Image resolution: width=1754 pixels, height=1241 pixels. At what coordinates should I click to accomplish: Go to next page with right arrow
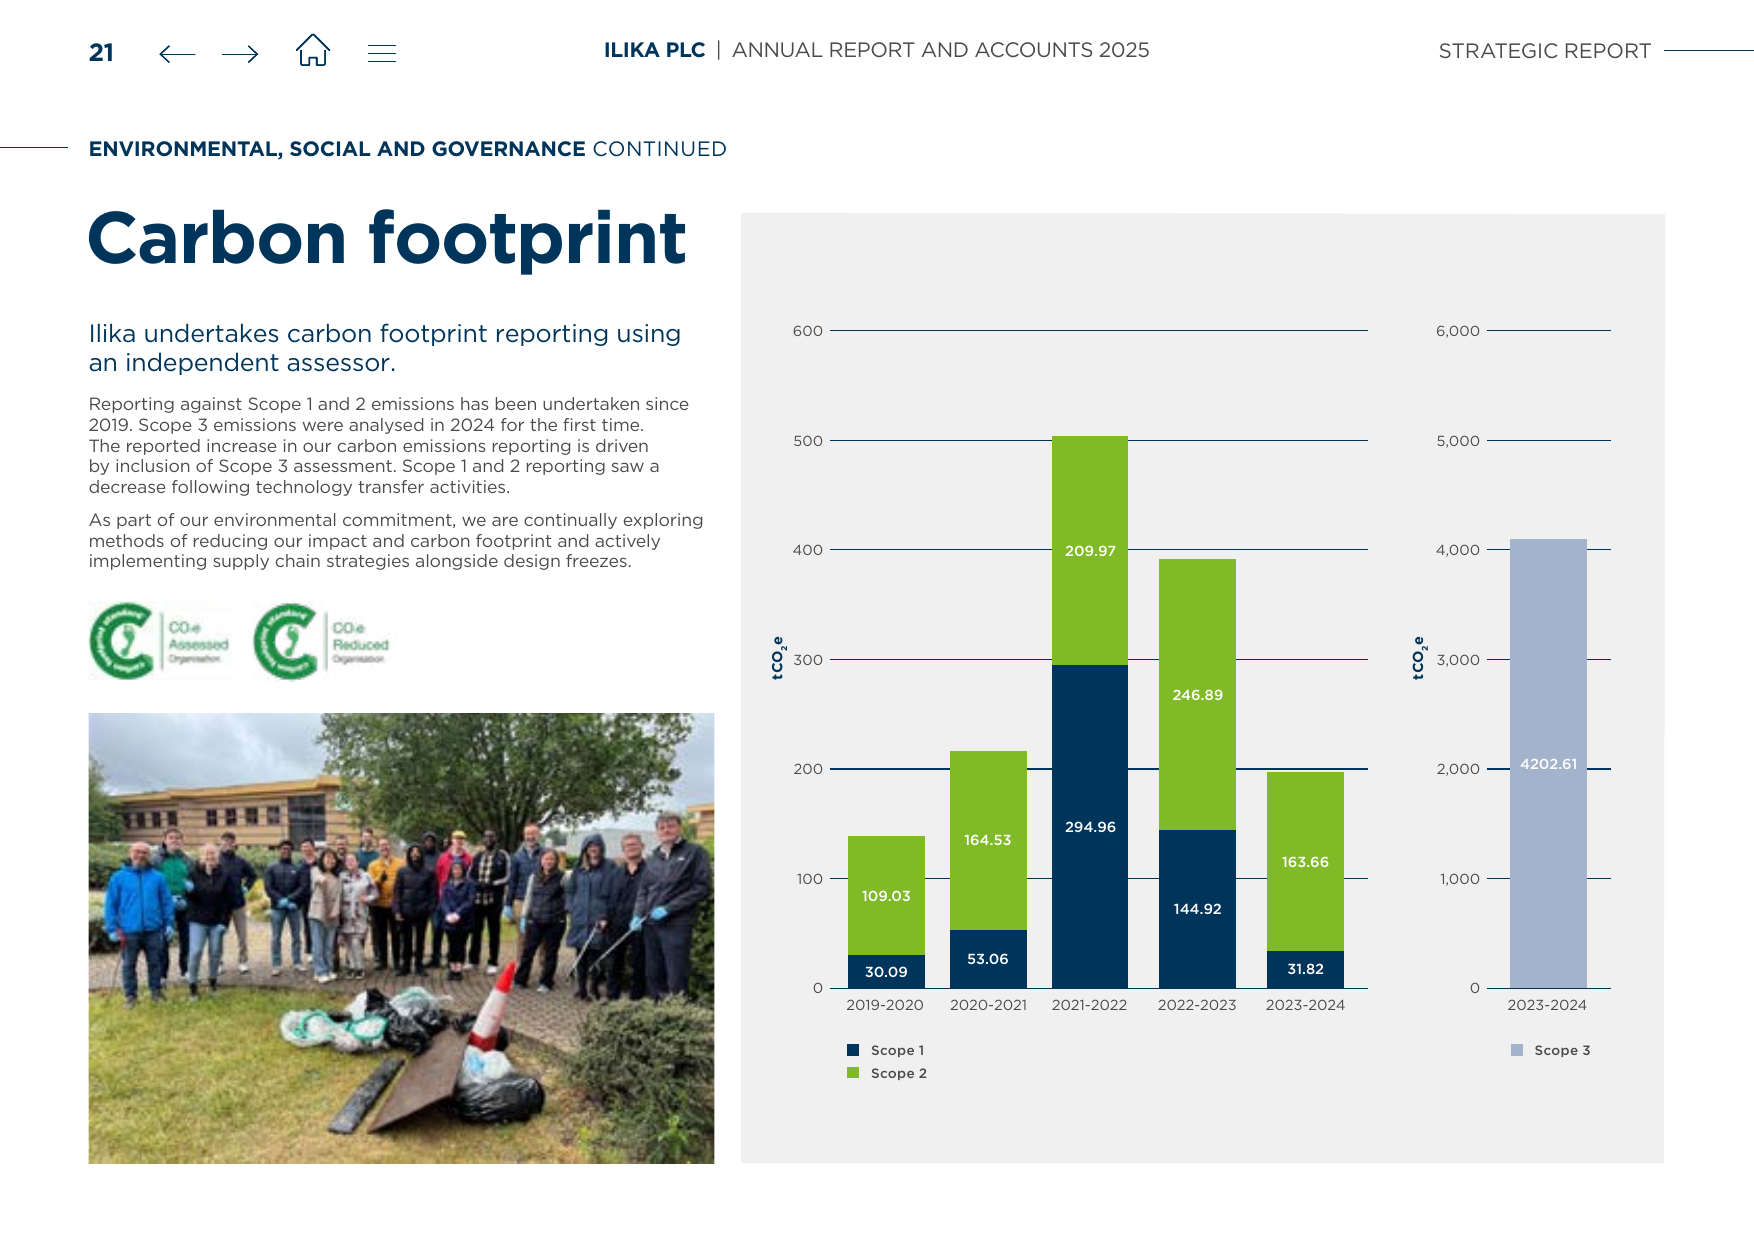pos(240,54)
